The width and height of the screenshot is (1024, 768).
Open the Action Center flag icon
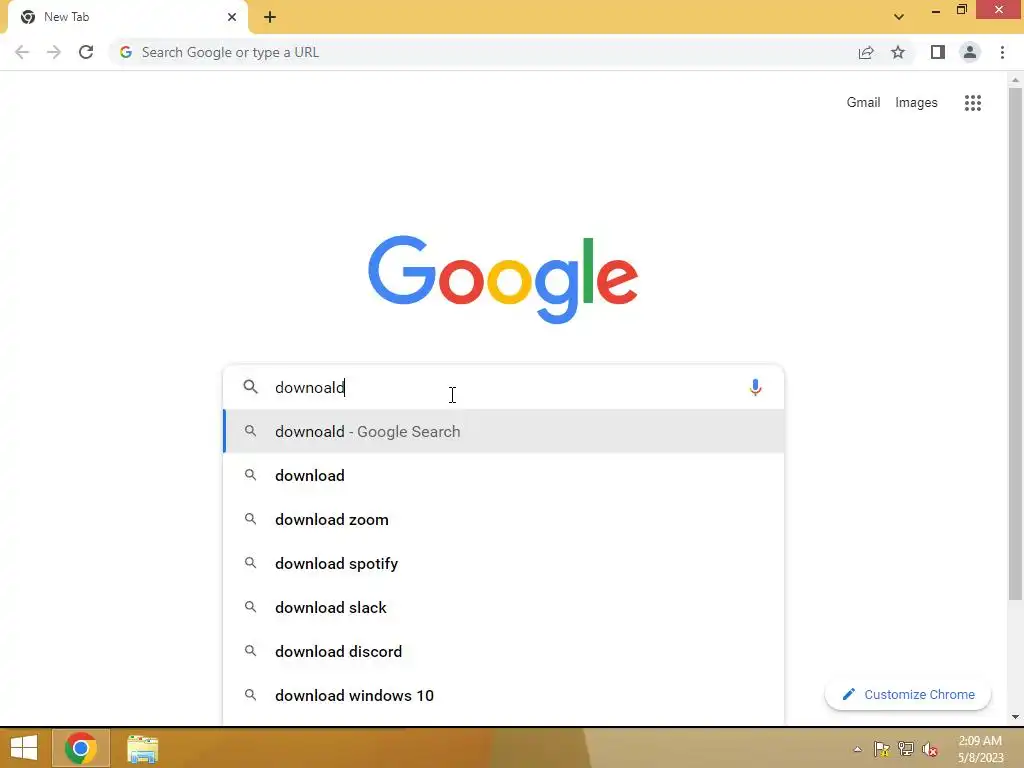[882, 749]
